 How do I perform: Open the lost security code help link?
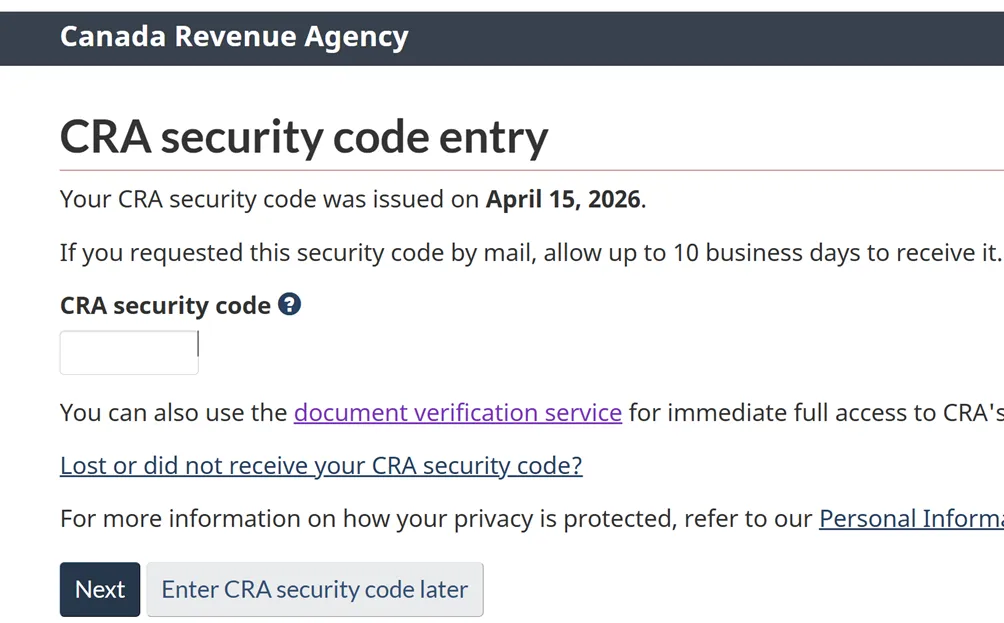coord(321,465)
